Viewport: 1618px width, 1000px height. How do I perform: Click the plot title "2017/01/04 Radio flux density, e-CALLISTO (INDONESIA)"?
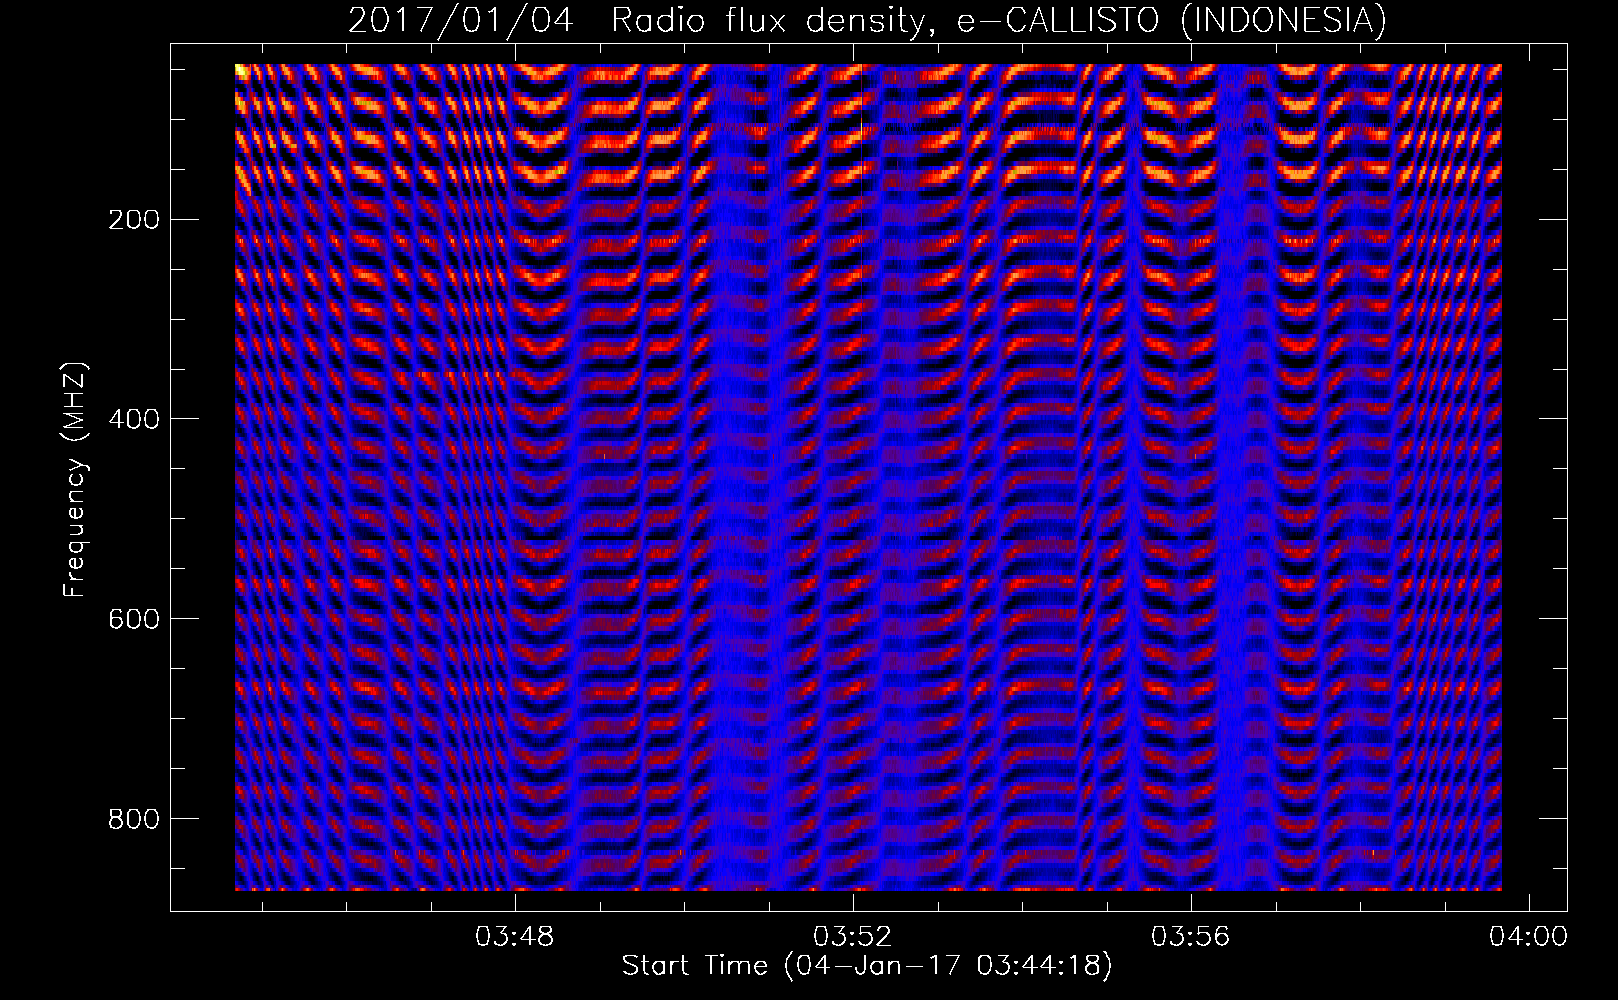(867, 20)
